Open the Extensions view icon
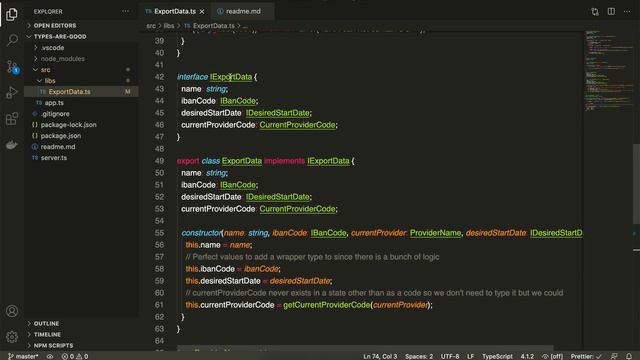 click(x=12, y=119)
